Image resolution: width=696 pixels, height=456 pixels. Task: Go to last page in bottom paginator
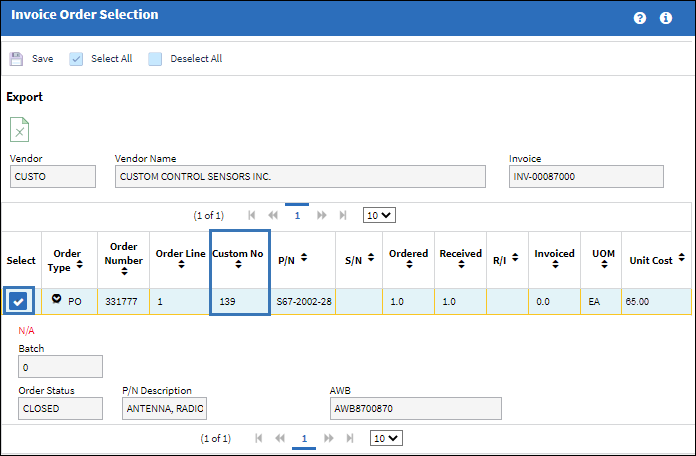coord(350,438)
